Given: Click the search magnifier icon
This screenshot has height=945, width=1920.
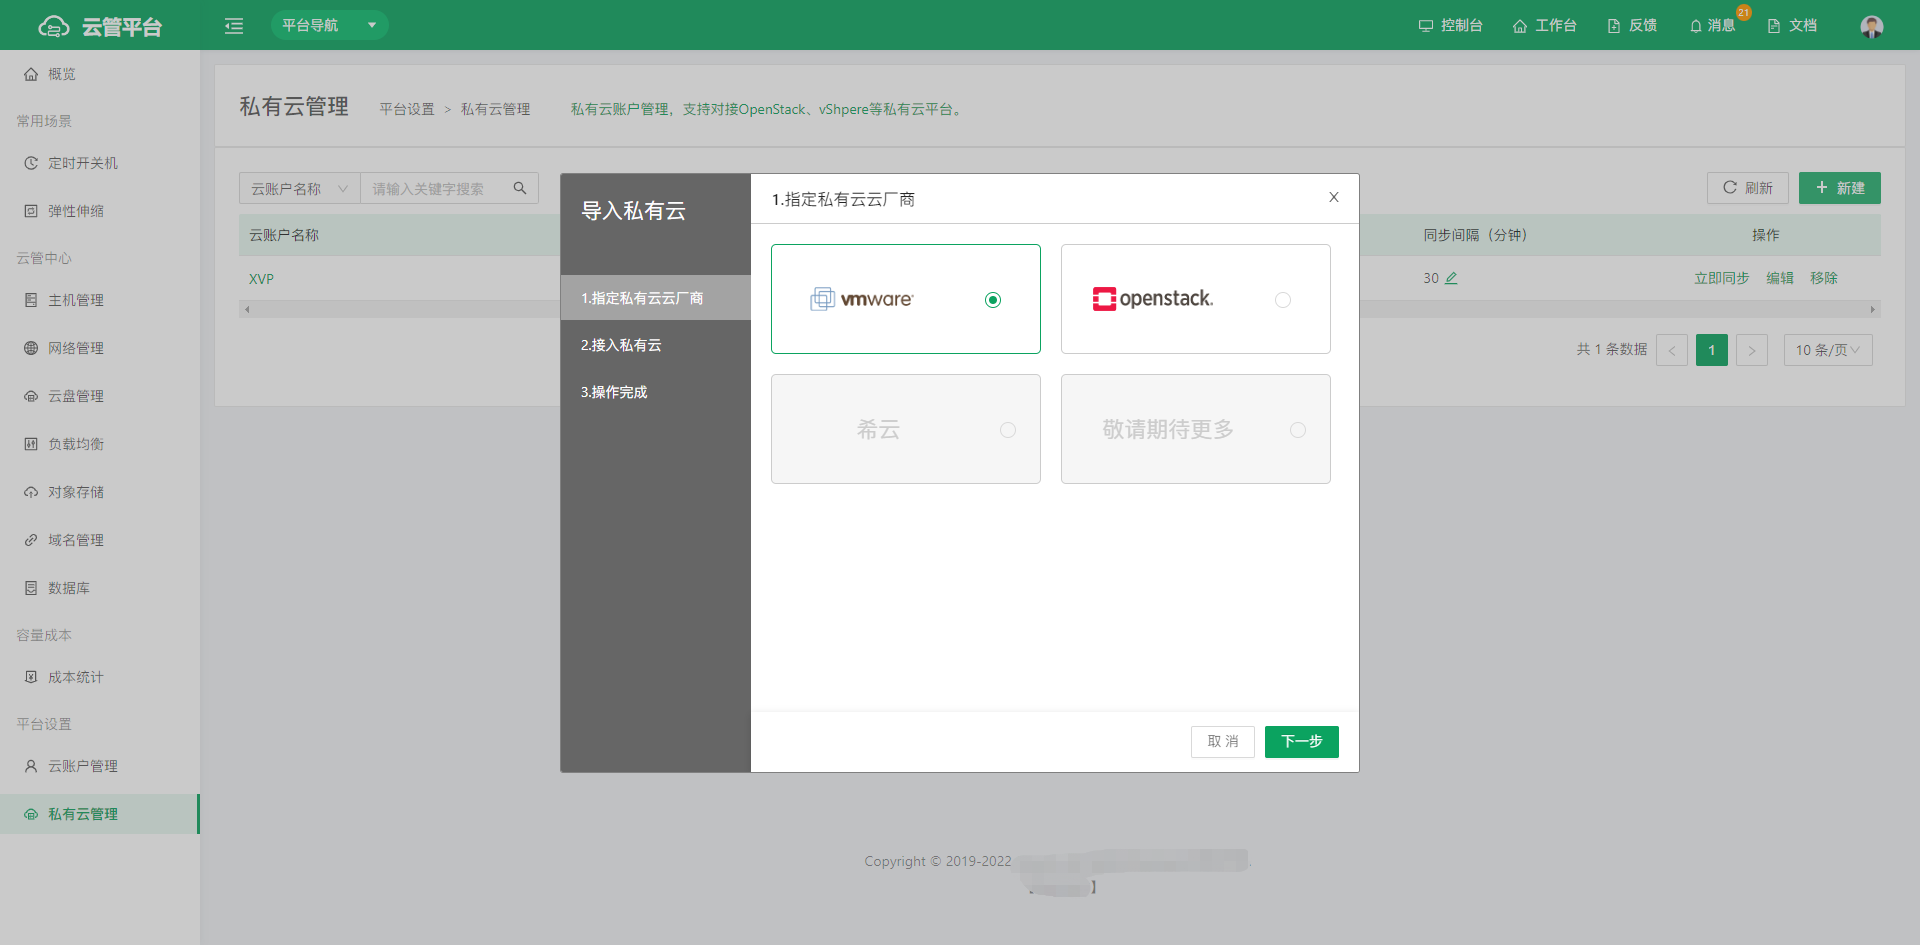Looking at the screenshot, I should (520, 188).
